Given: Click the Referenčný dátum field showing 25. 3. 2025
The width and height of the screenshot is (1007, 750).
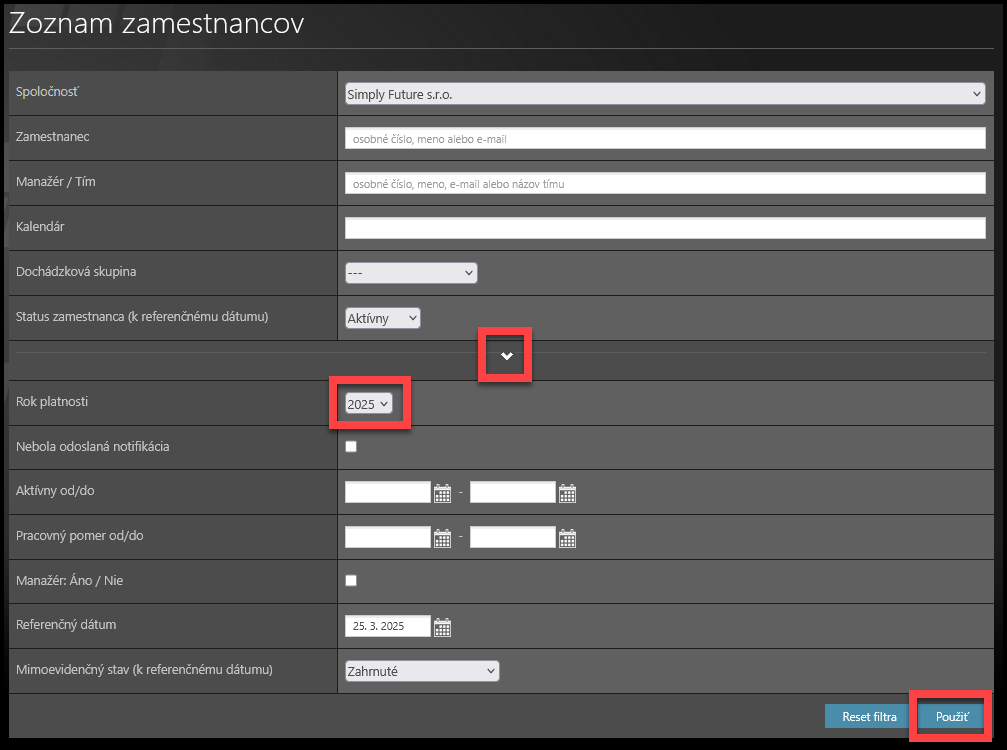Looking at the screenshot, I should [x=387, y=626].
